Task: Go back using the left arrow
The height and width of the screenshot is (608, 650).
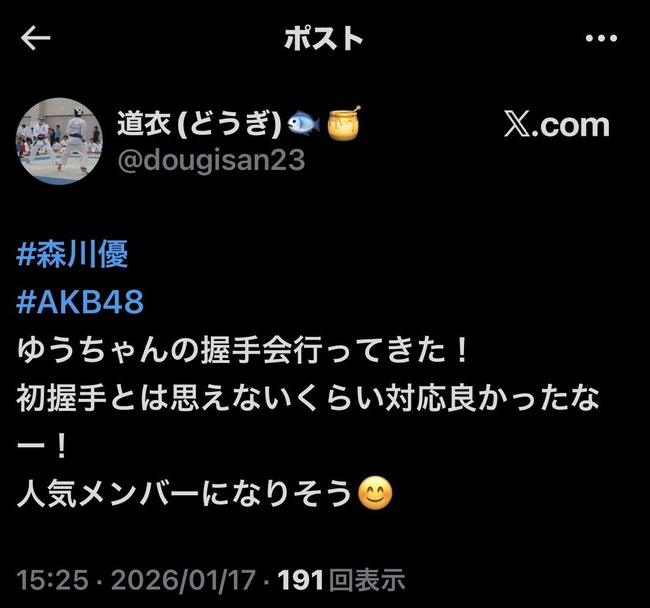Action: (35, 38)
